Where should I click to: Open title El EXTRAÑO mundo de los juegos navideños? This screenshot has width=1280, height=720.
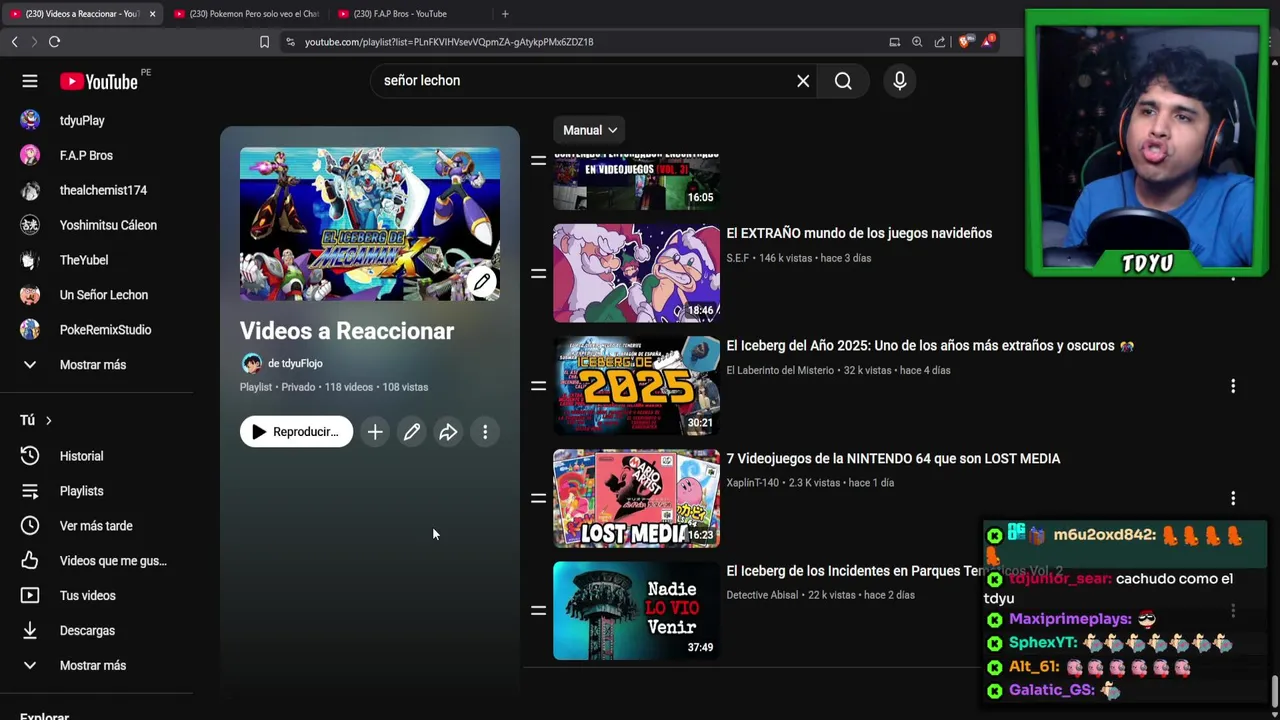coord(859,233)
